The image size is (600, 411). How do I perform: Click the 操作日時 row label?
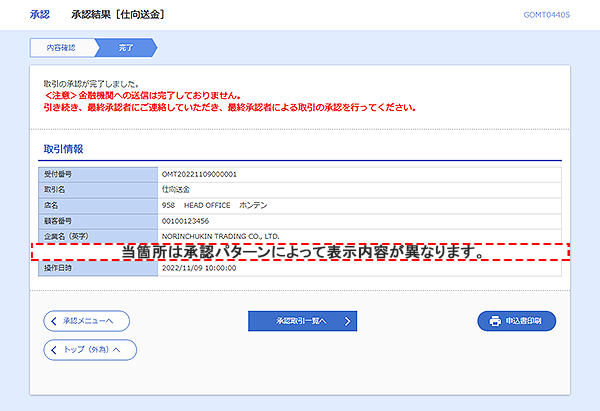pos(58,268)
